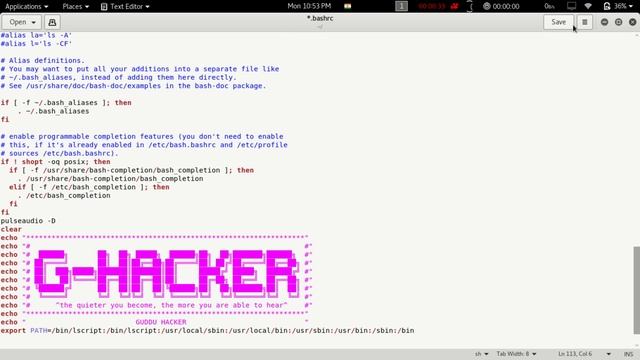Viewport: 640px width, 360px height.
Task: Click the 00:00:00 timer indicator
Action: pos(501,6)
